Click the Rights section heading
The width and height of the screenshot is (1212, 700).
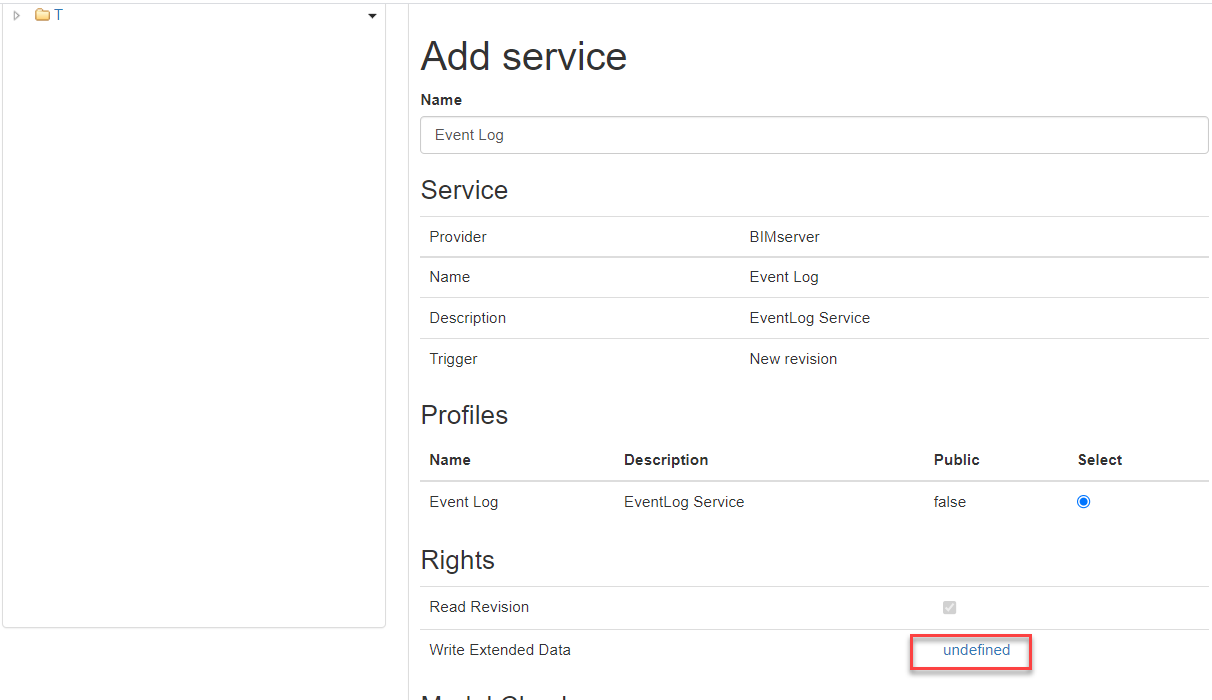pos(458,560)
